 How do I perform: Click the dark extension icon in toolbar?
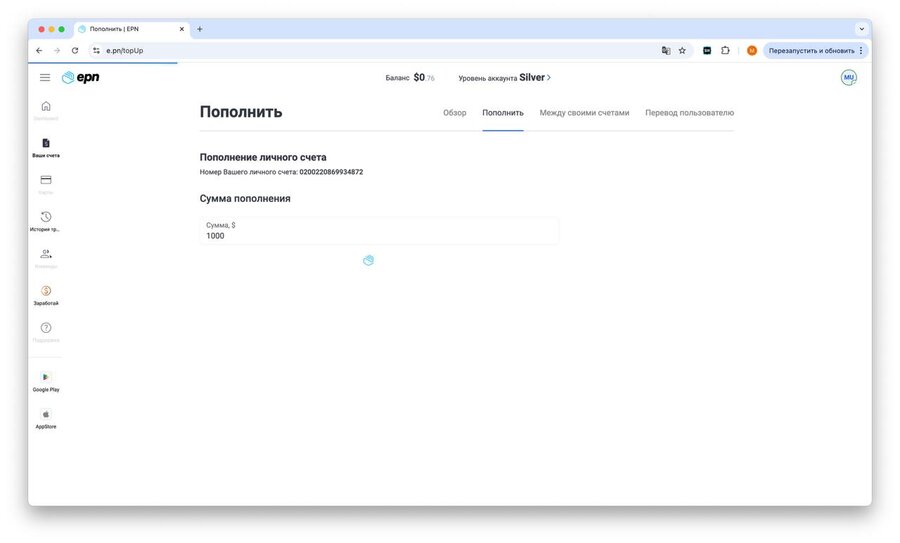[x=707, y=51]
